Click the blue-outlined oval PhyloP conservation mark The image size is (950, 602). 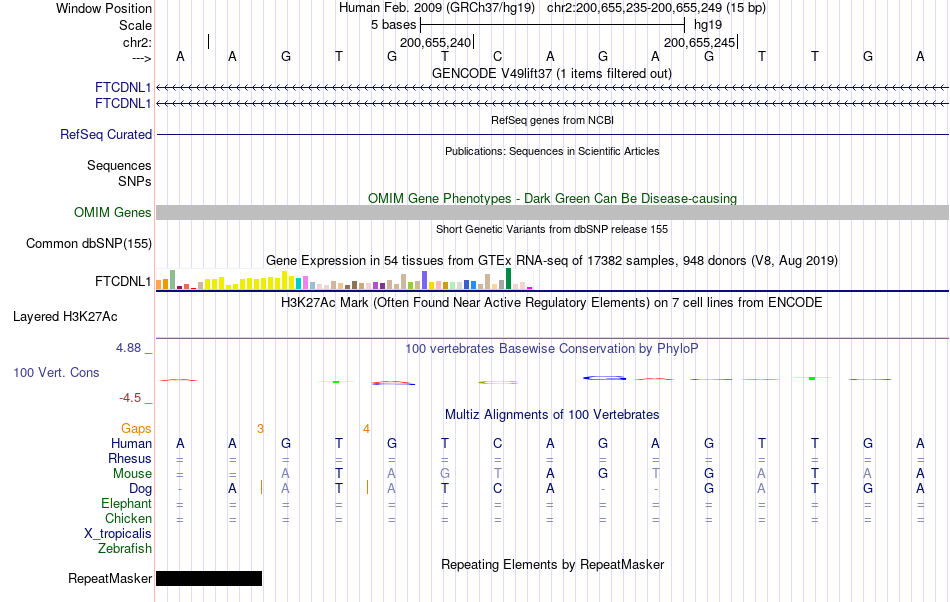tap(605, 378)
